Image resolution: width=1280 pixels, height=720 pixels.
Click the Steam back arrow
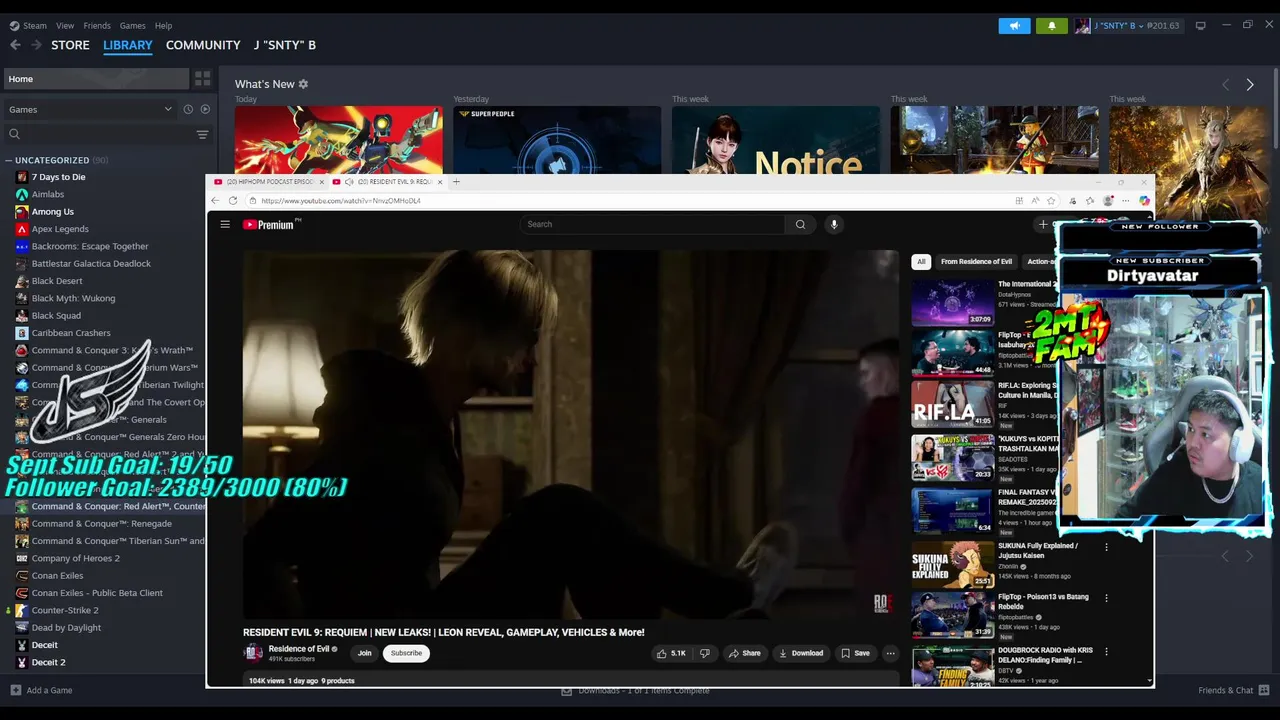coord(15,45)
